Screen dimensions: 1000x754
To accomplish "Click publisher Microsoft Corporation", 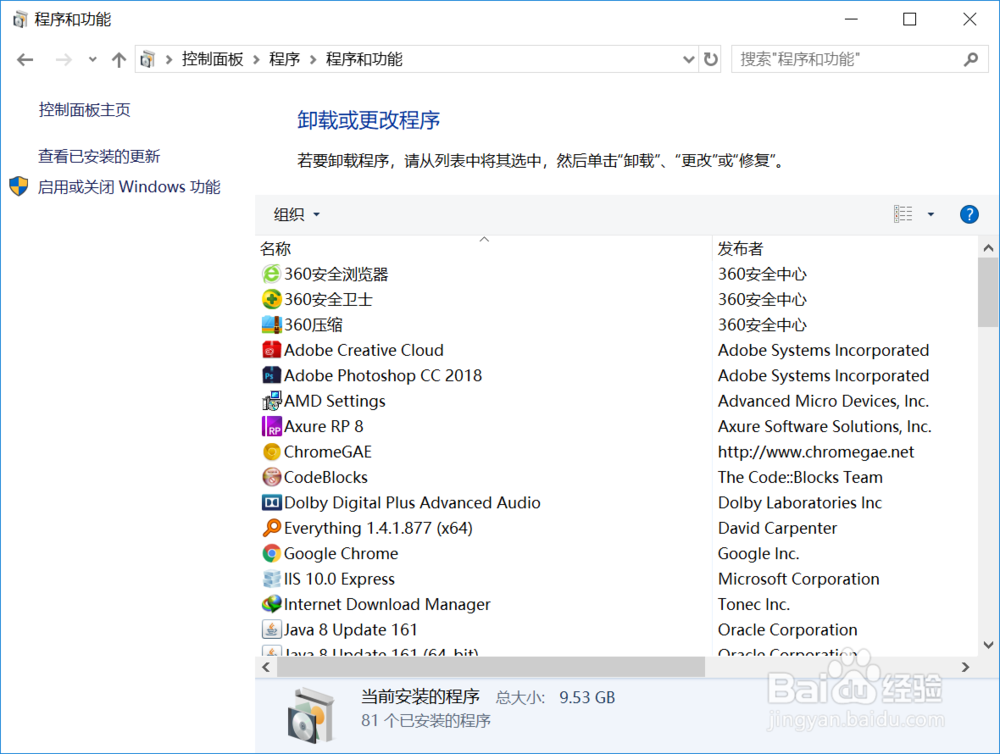I will [798, 579].
